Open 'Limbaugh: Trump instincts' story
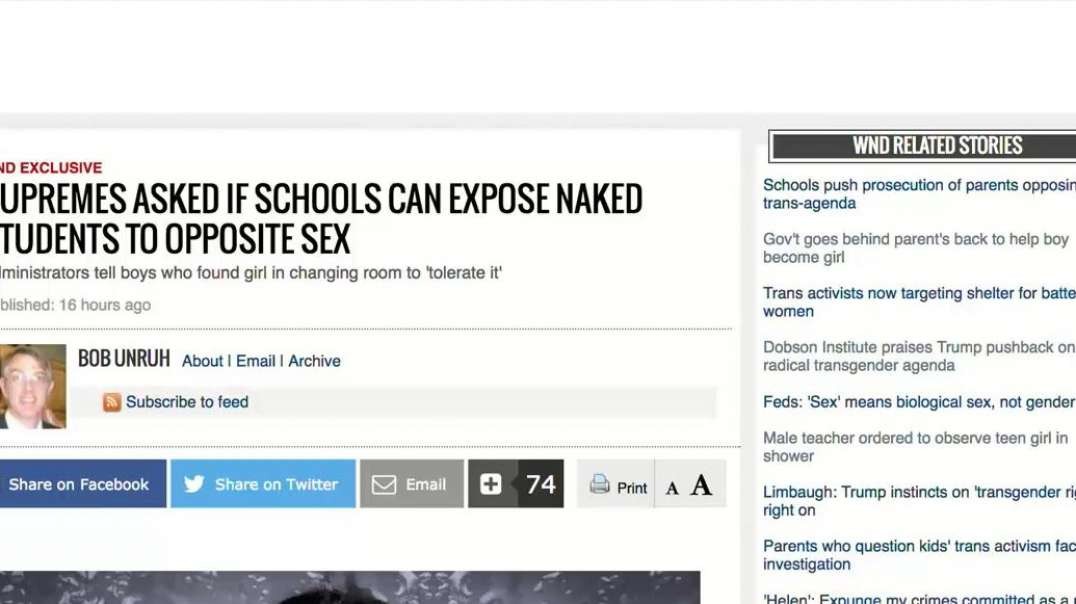The height and width of the screenshot is (604, 1076). point(920,501)
